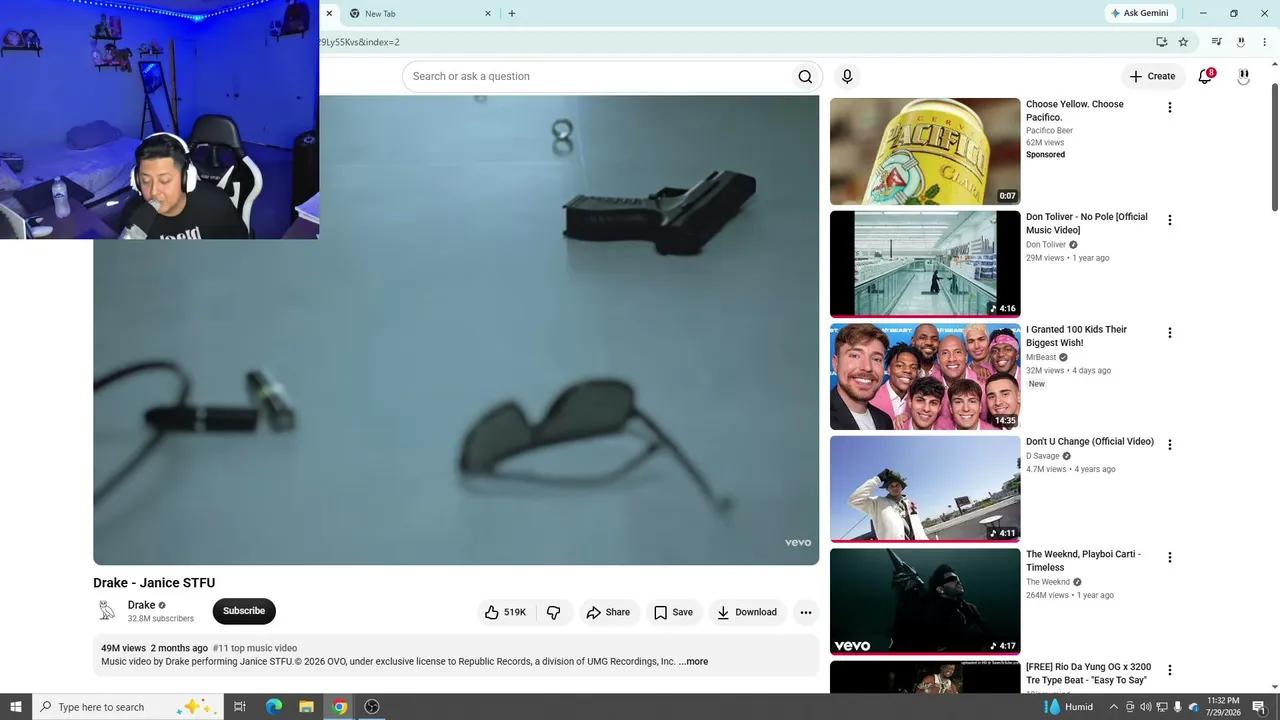Like the video with 519K thumbs-up

click(505, 612)
